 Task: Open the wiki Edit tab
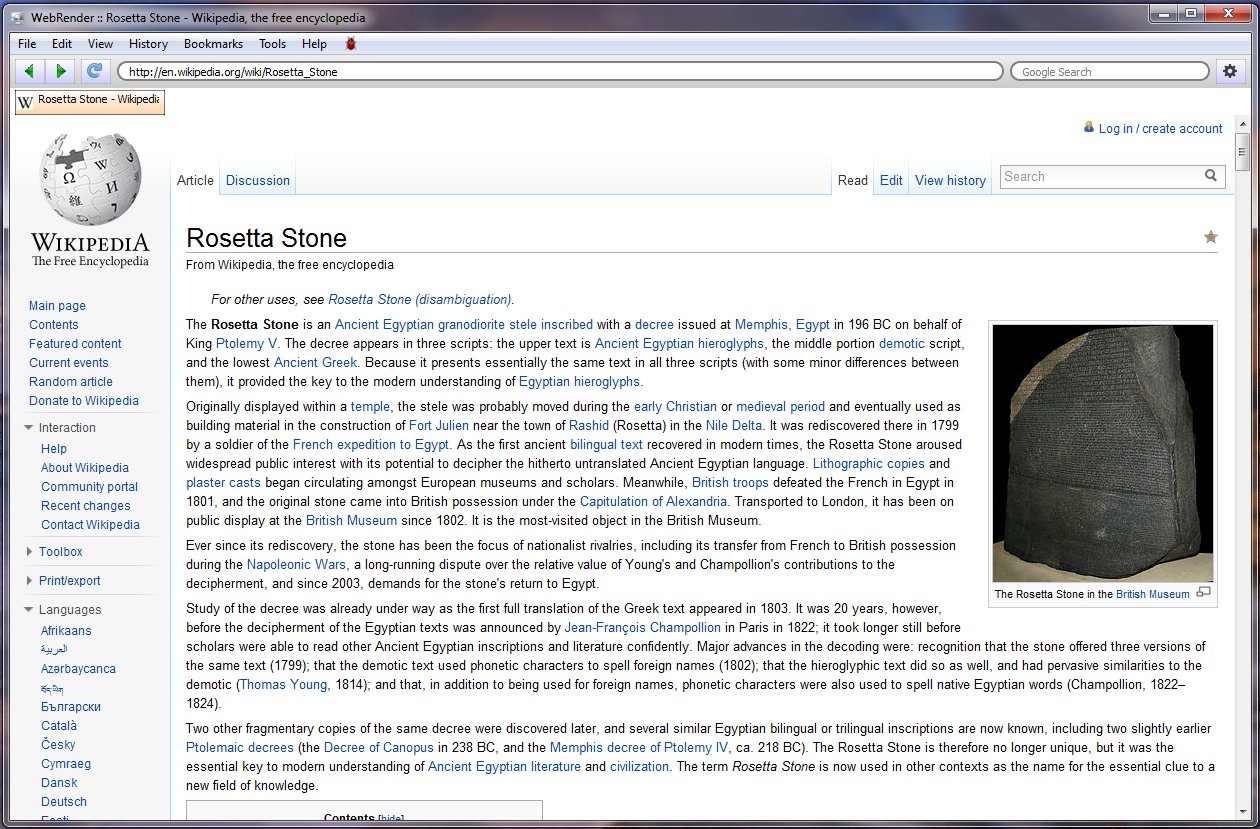(891, 180)
